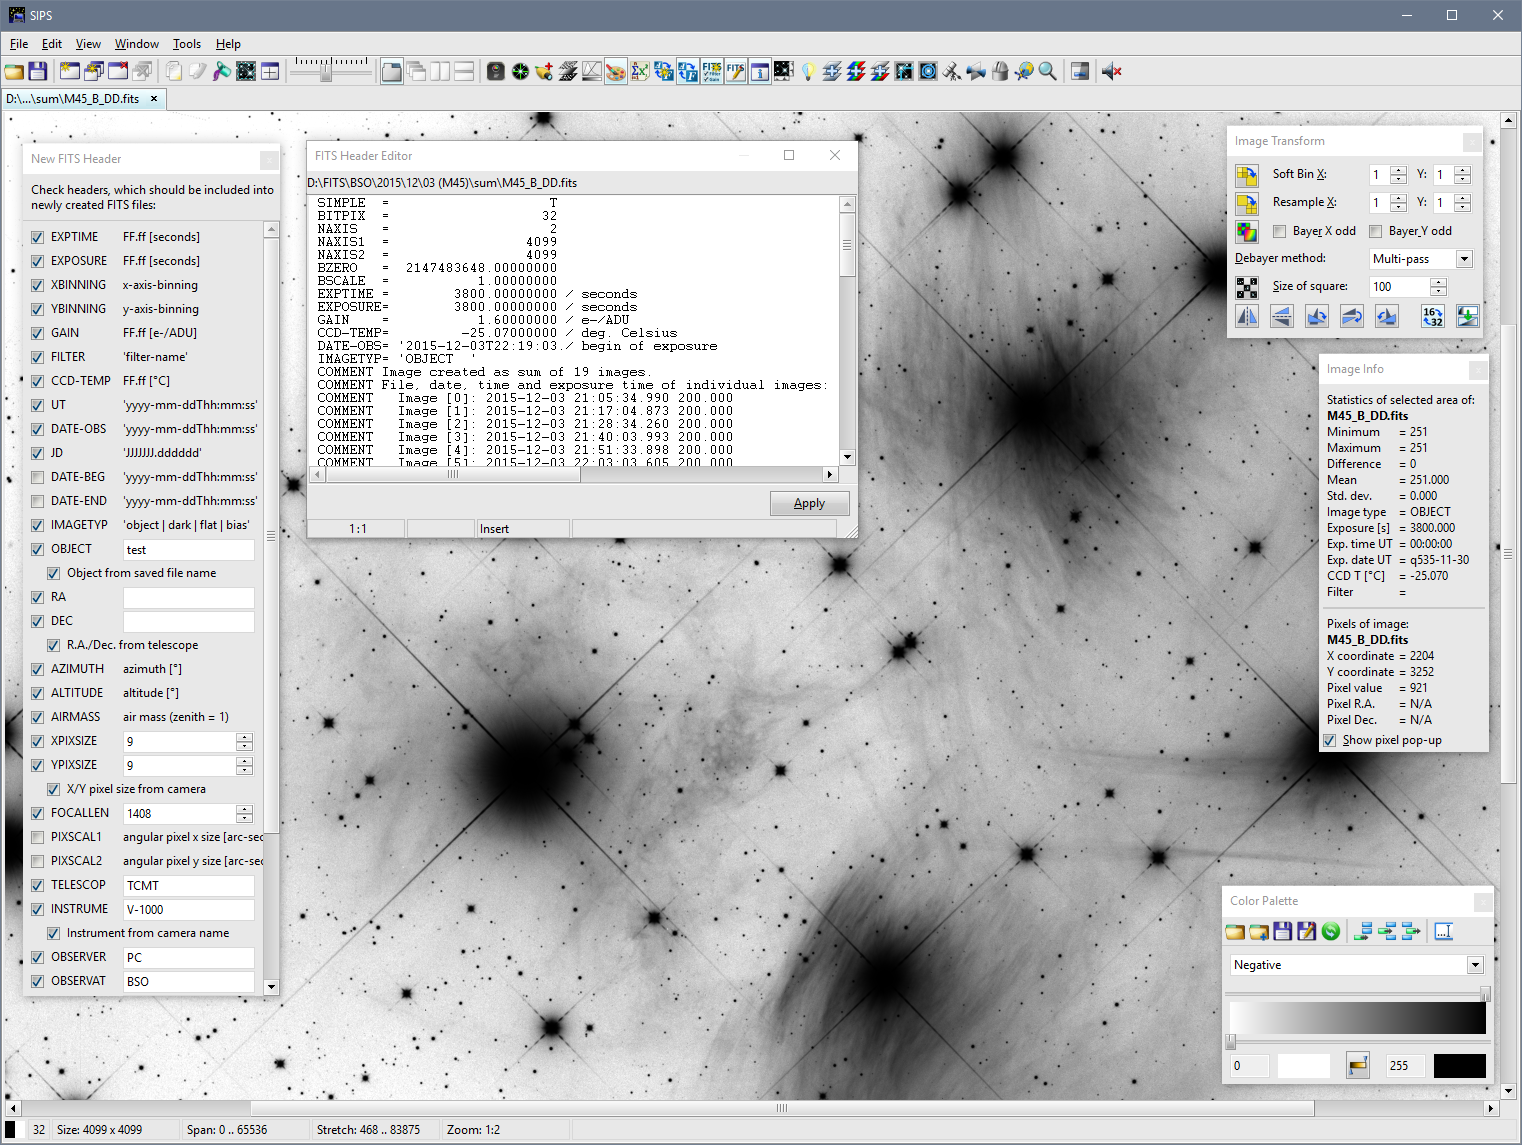Click the black color swatch in Color Palette
Viewport: 1522px width, 1145px height.
1459,1066
